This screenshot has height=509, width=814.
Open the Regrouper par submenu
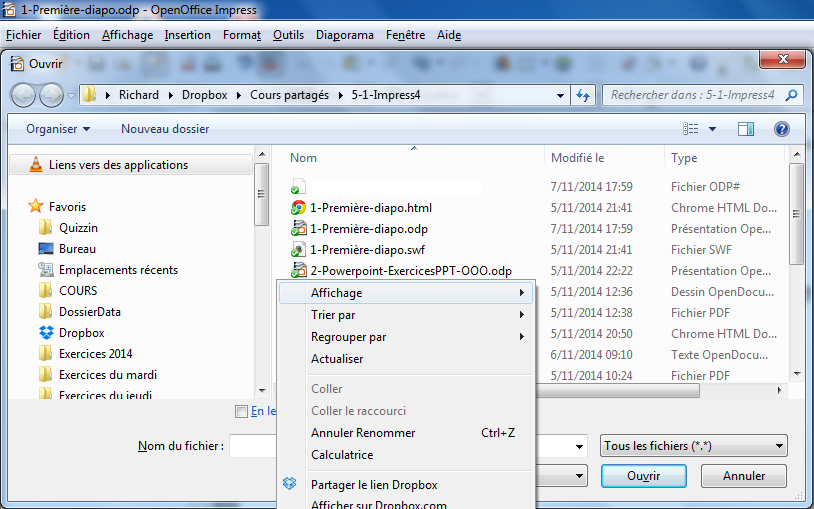(x=405, y=337)
